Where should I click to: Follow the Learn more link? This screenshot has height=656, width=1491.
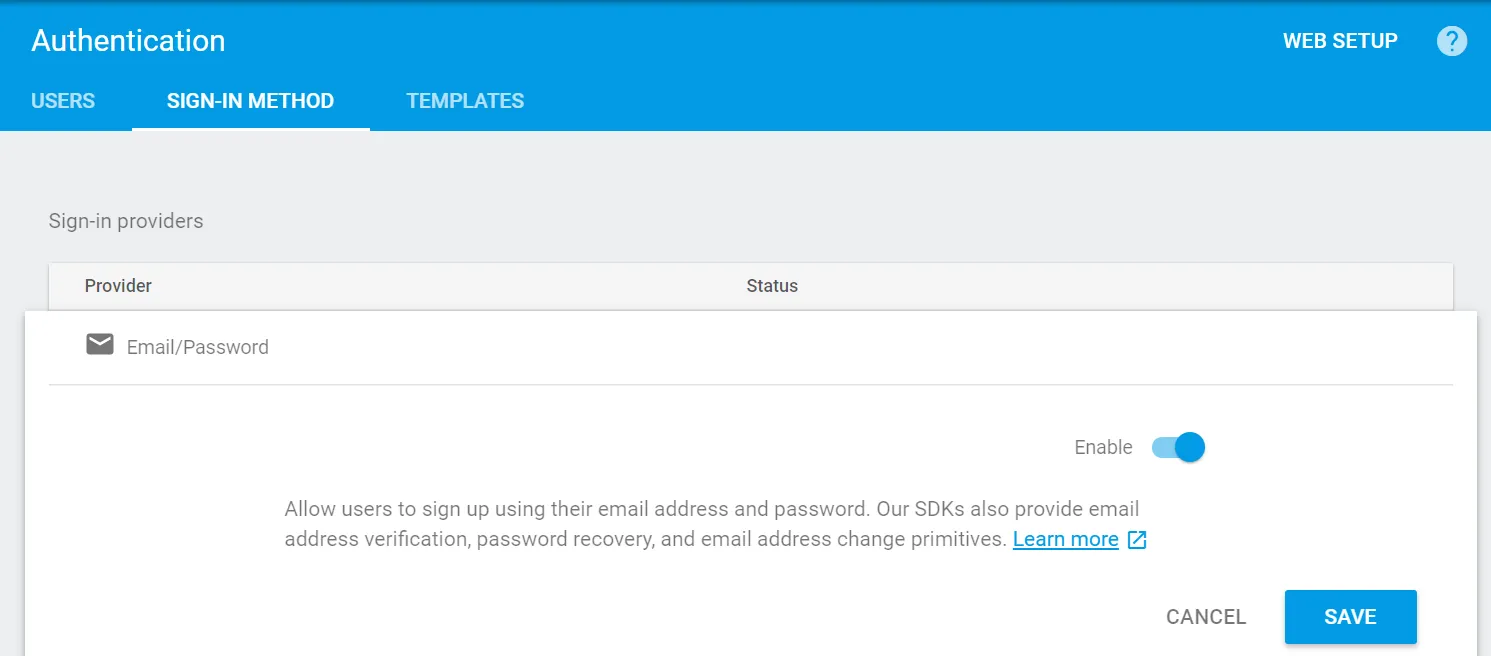pyautogui.click(x=1065, y=540)
